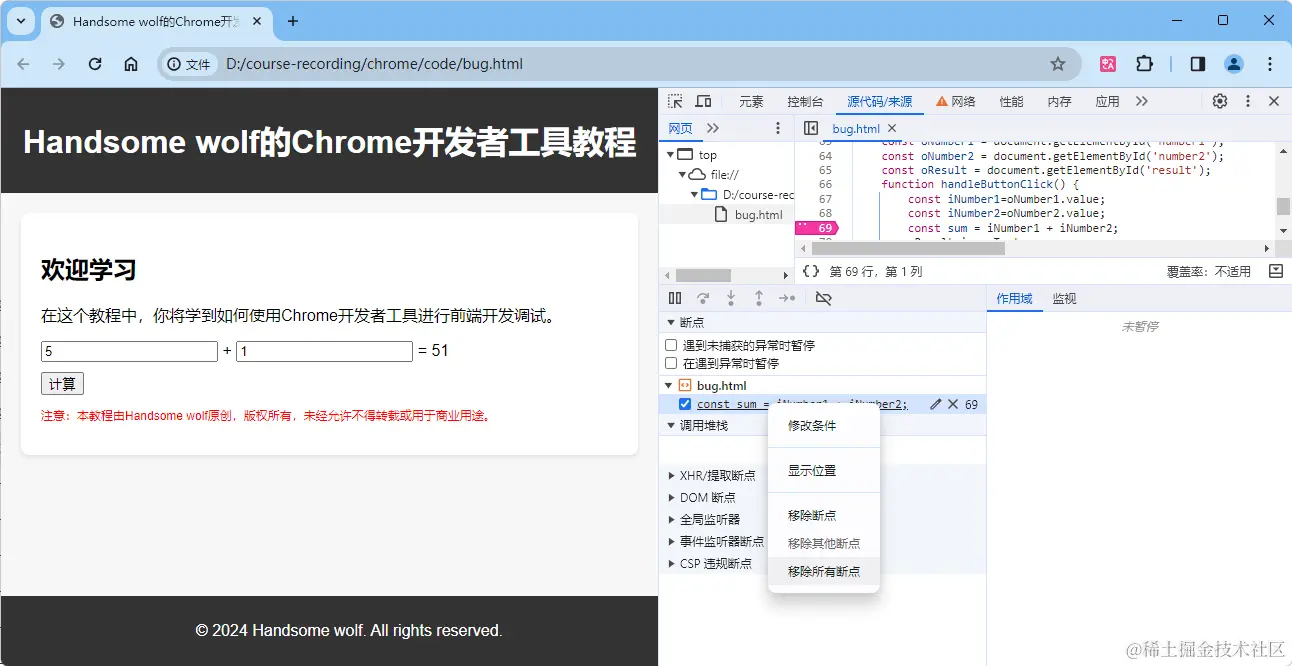
Task: Enable pause on uncaught exceptions checkbox
Action: (x=672, y=345)
